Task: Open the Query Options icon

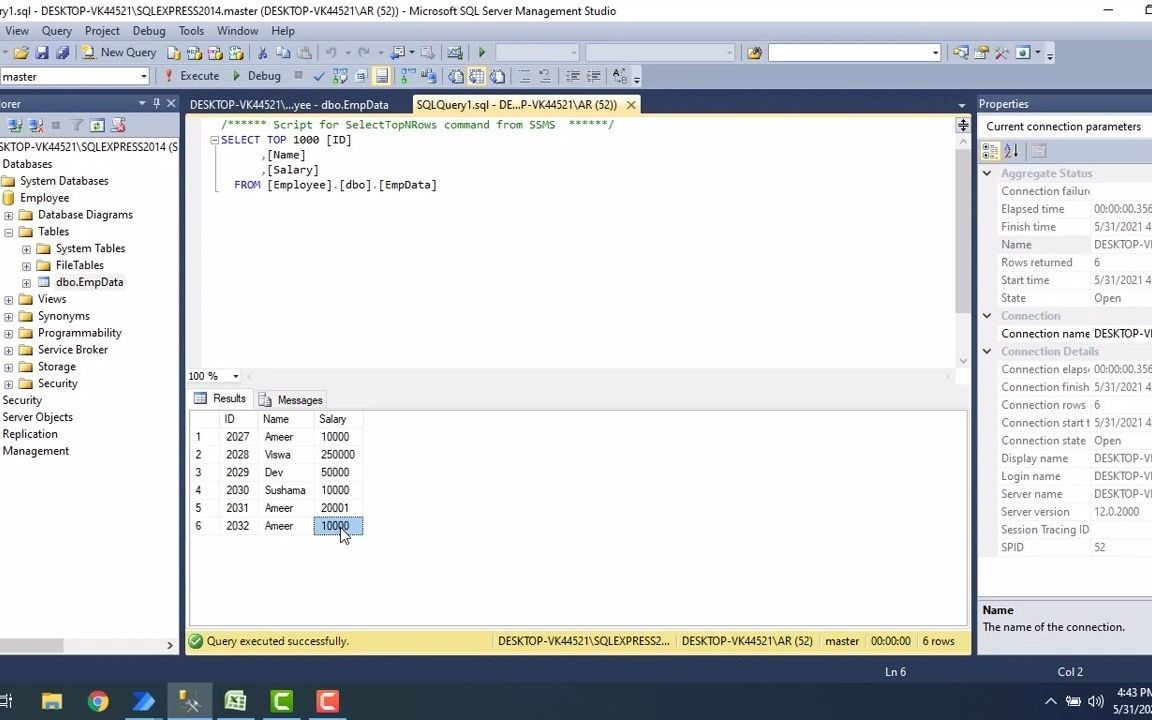Action: pyautogui.click(x=361, y=76)
